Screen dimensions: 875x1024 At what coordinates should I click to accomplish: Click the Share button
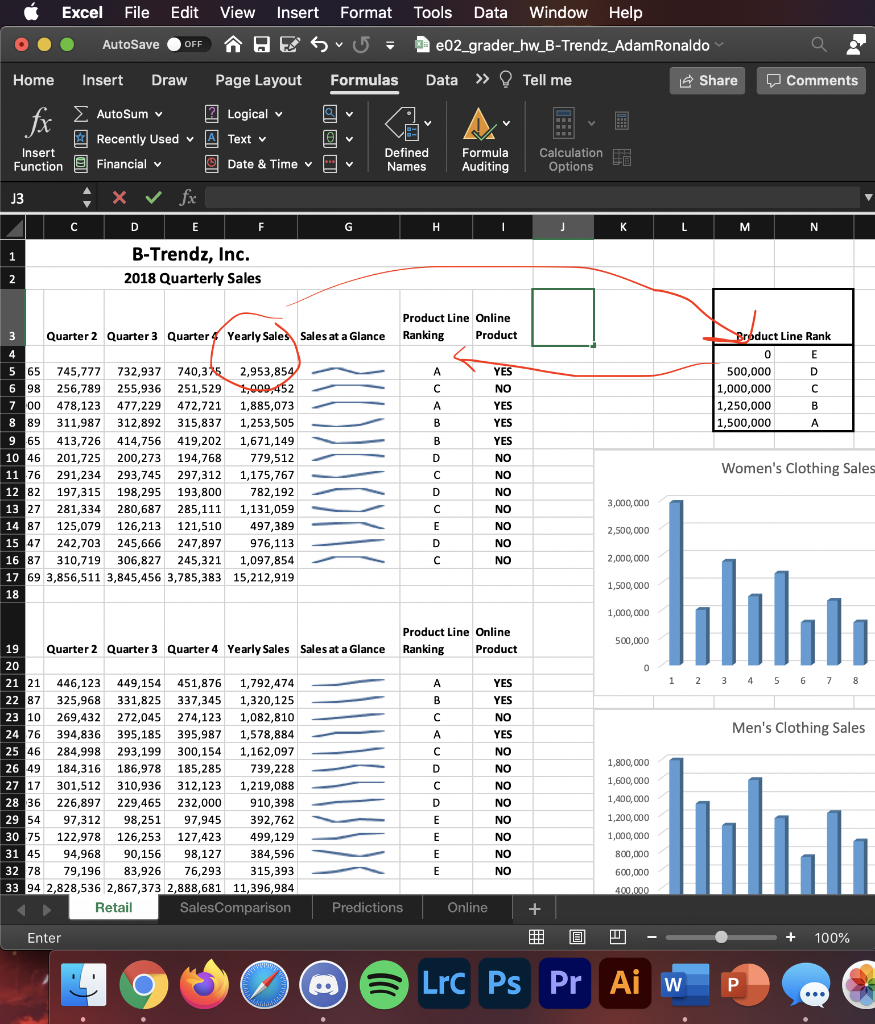(x=707, y=80)
